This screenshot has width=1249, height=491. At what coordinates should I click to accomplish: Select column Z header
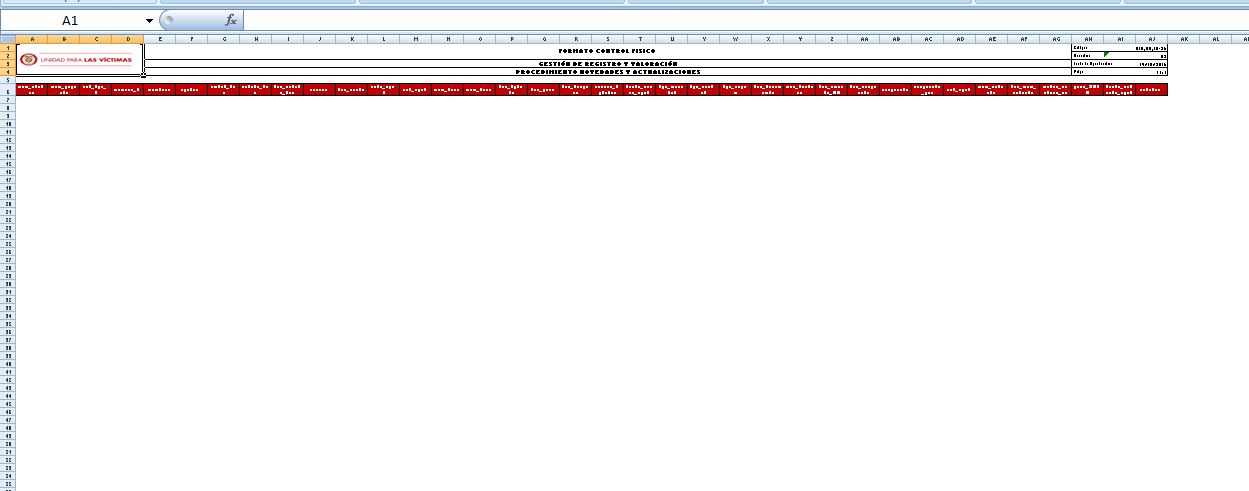(832, 39)
